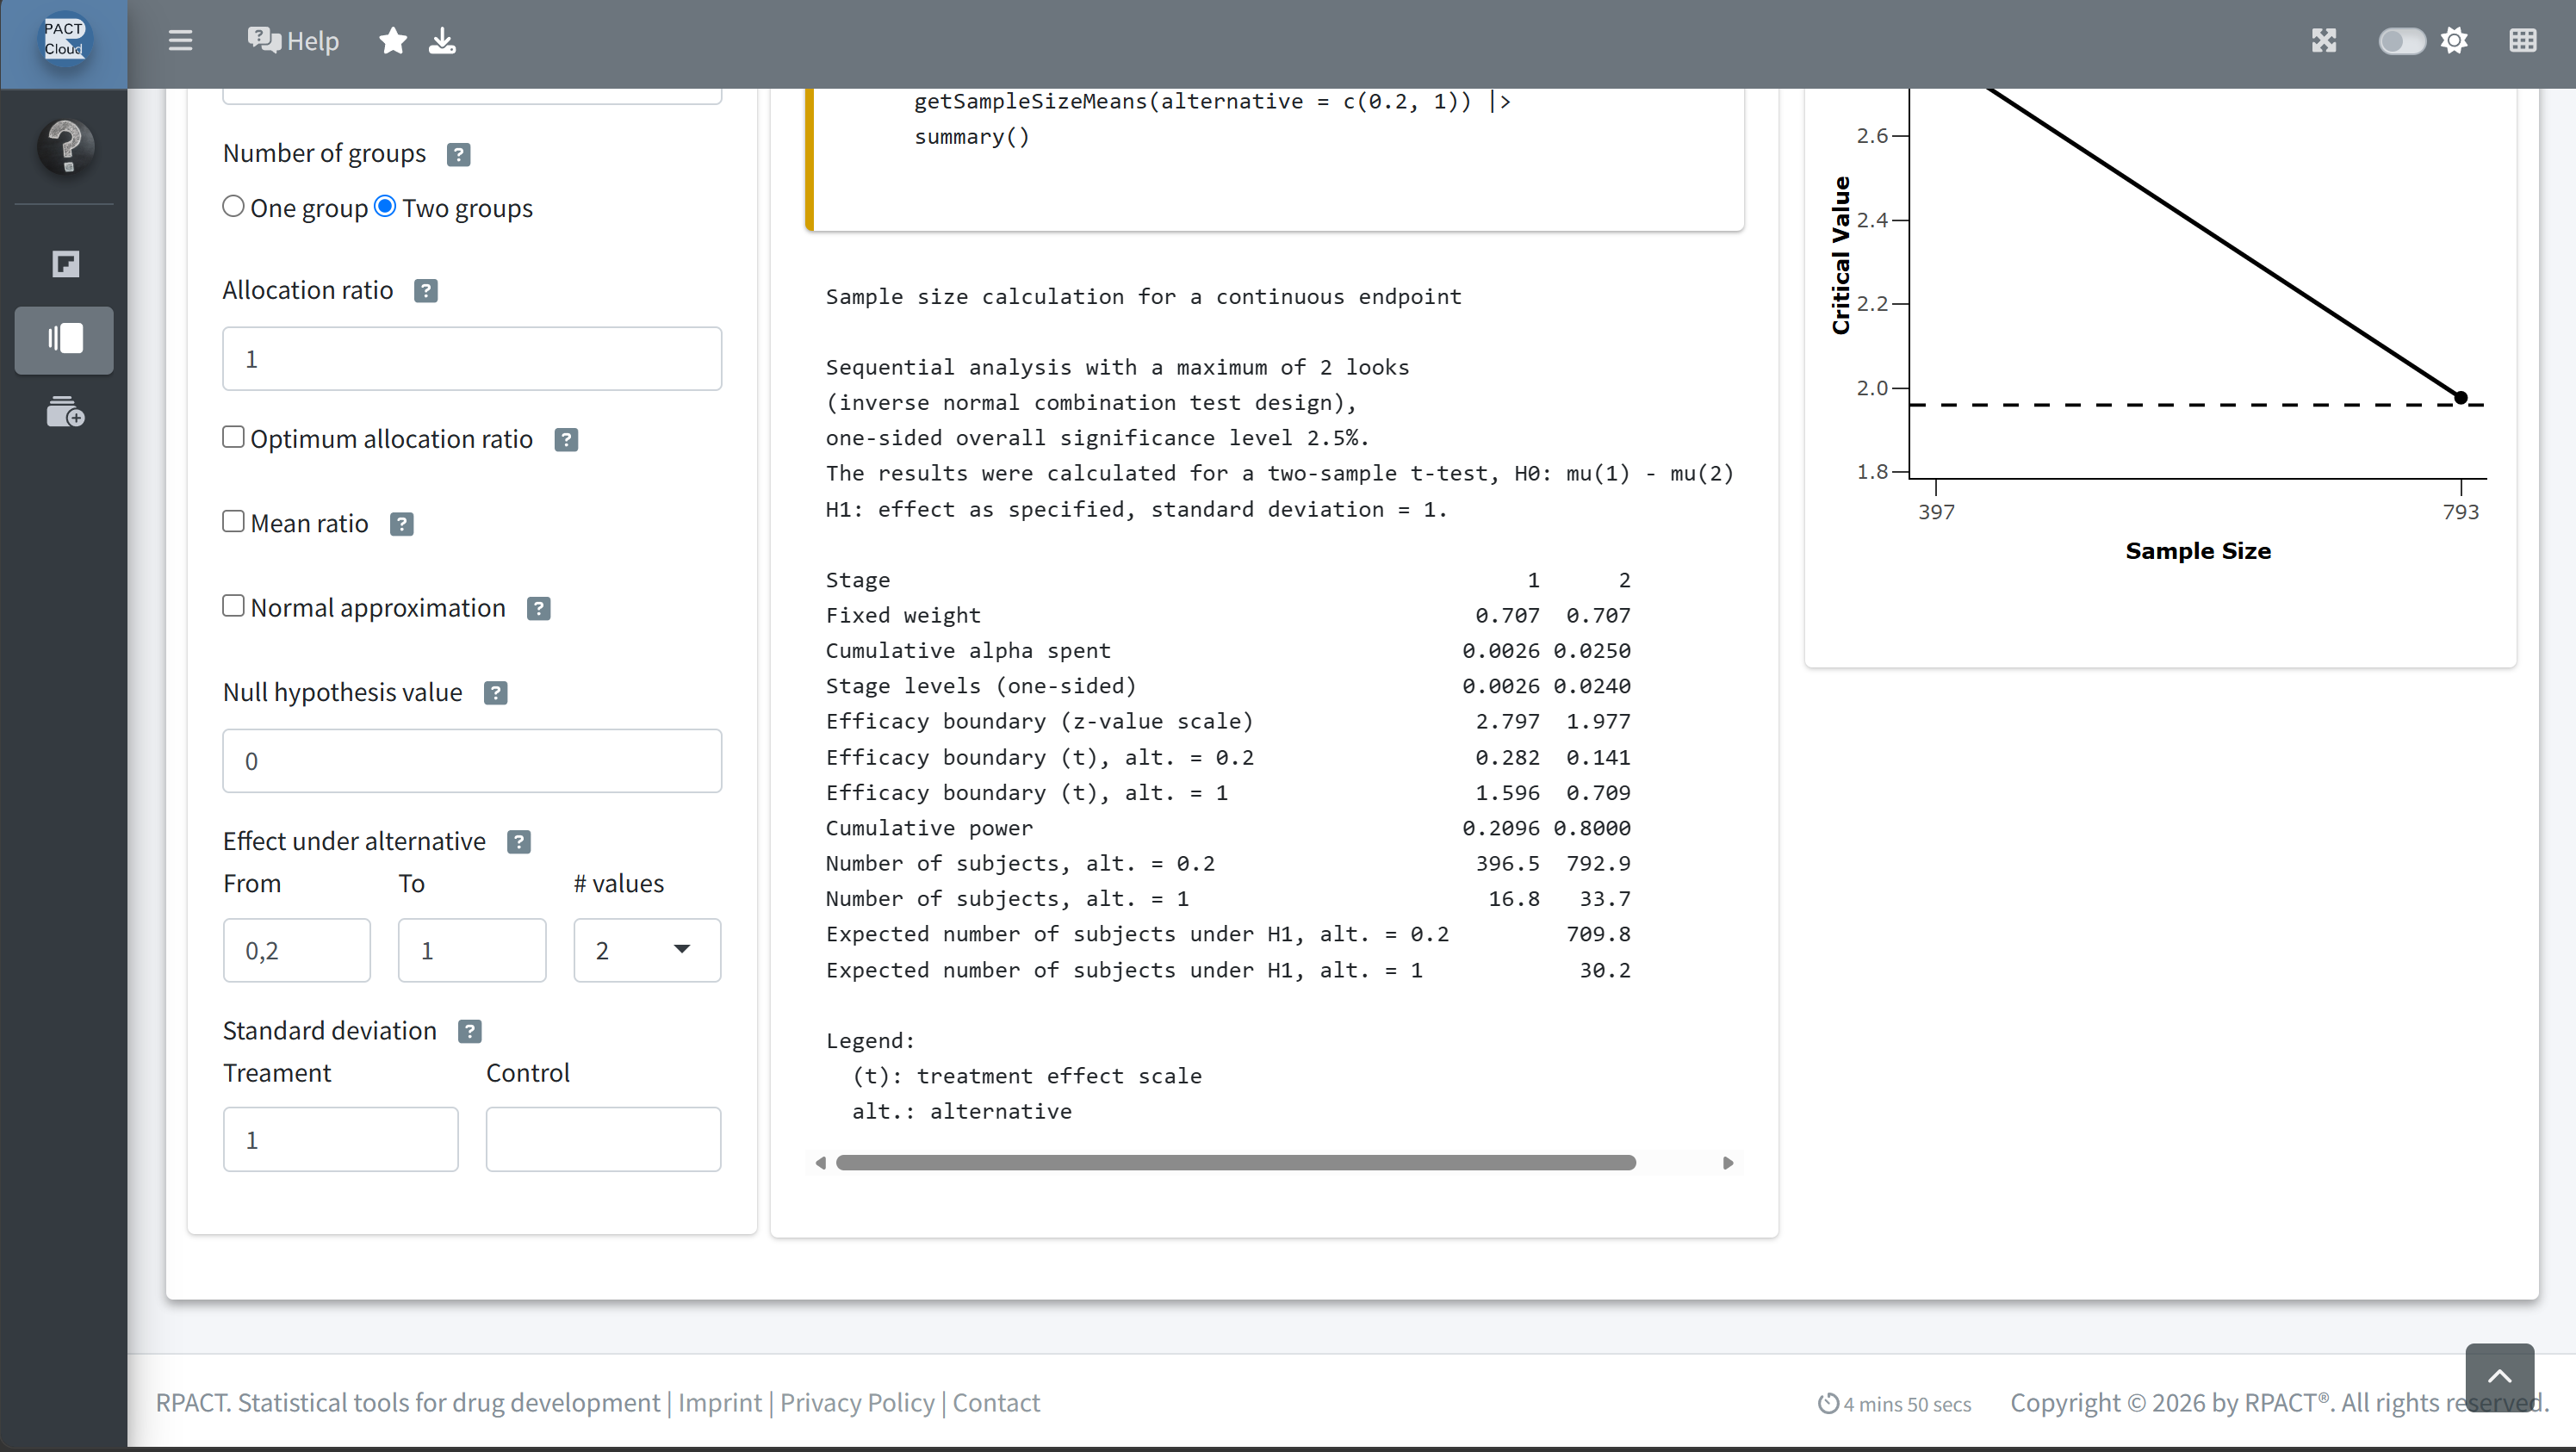This screenshot has width=2576, height=1452.
Task: Click the star favorite icon
Action: (x=393, y=40)
